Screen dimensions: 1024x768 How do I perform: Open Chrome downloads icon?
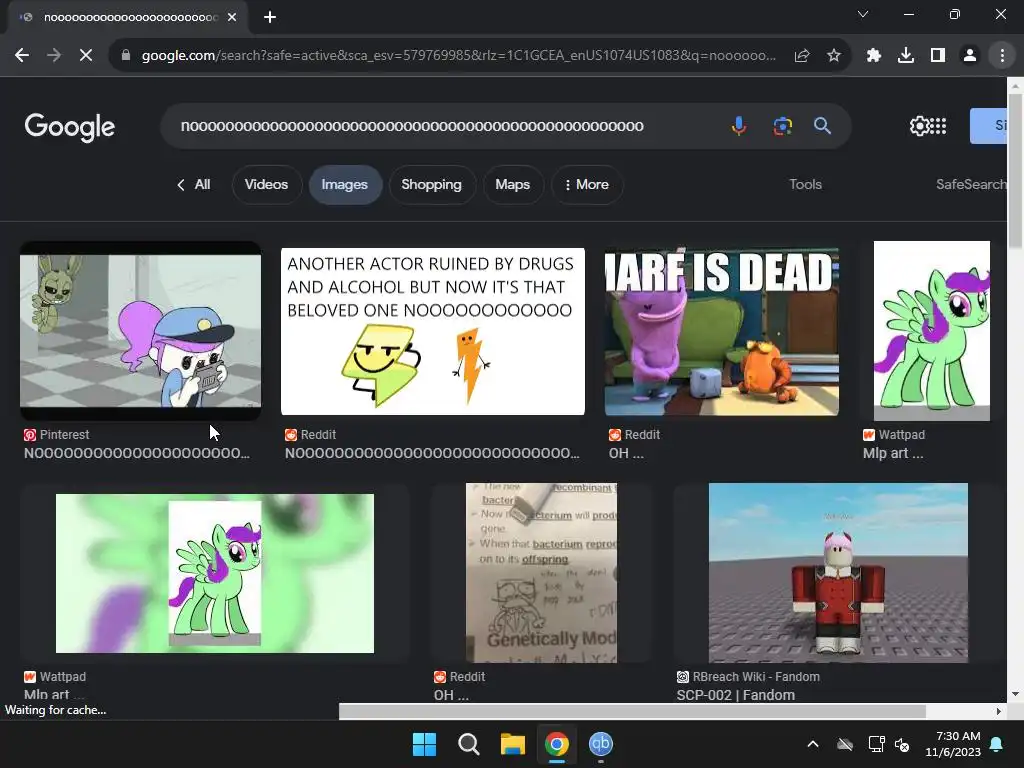[906, 56]
